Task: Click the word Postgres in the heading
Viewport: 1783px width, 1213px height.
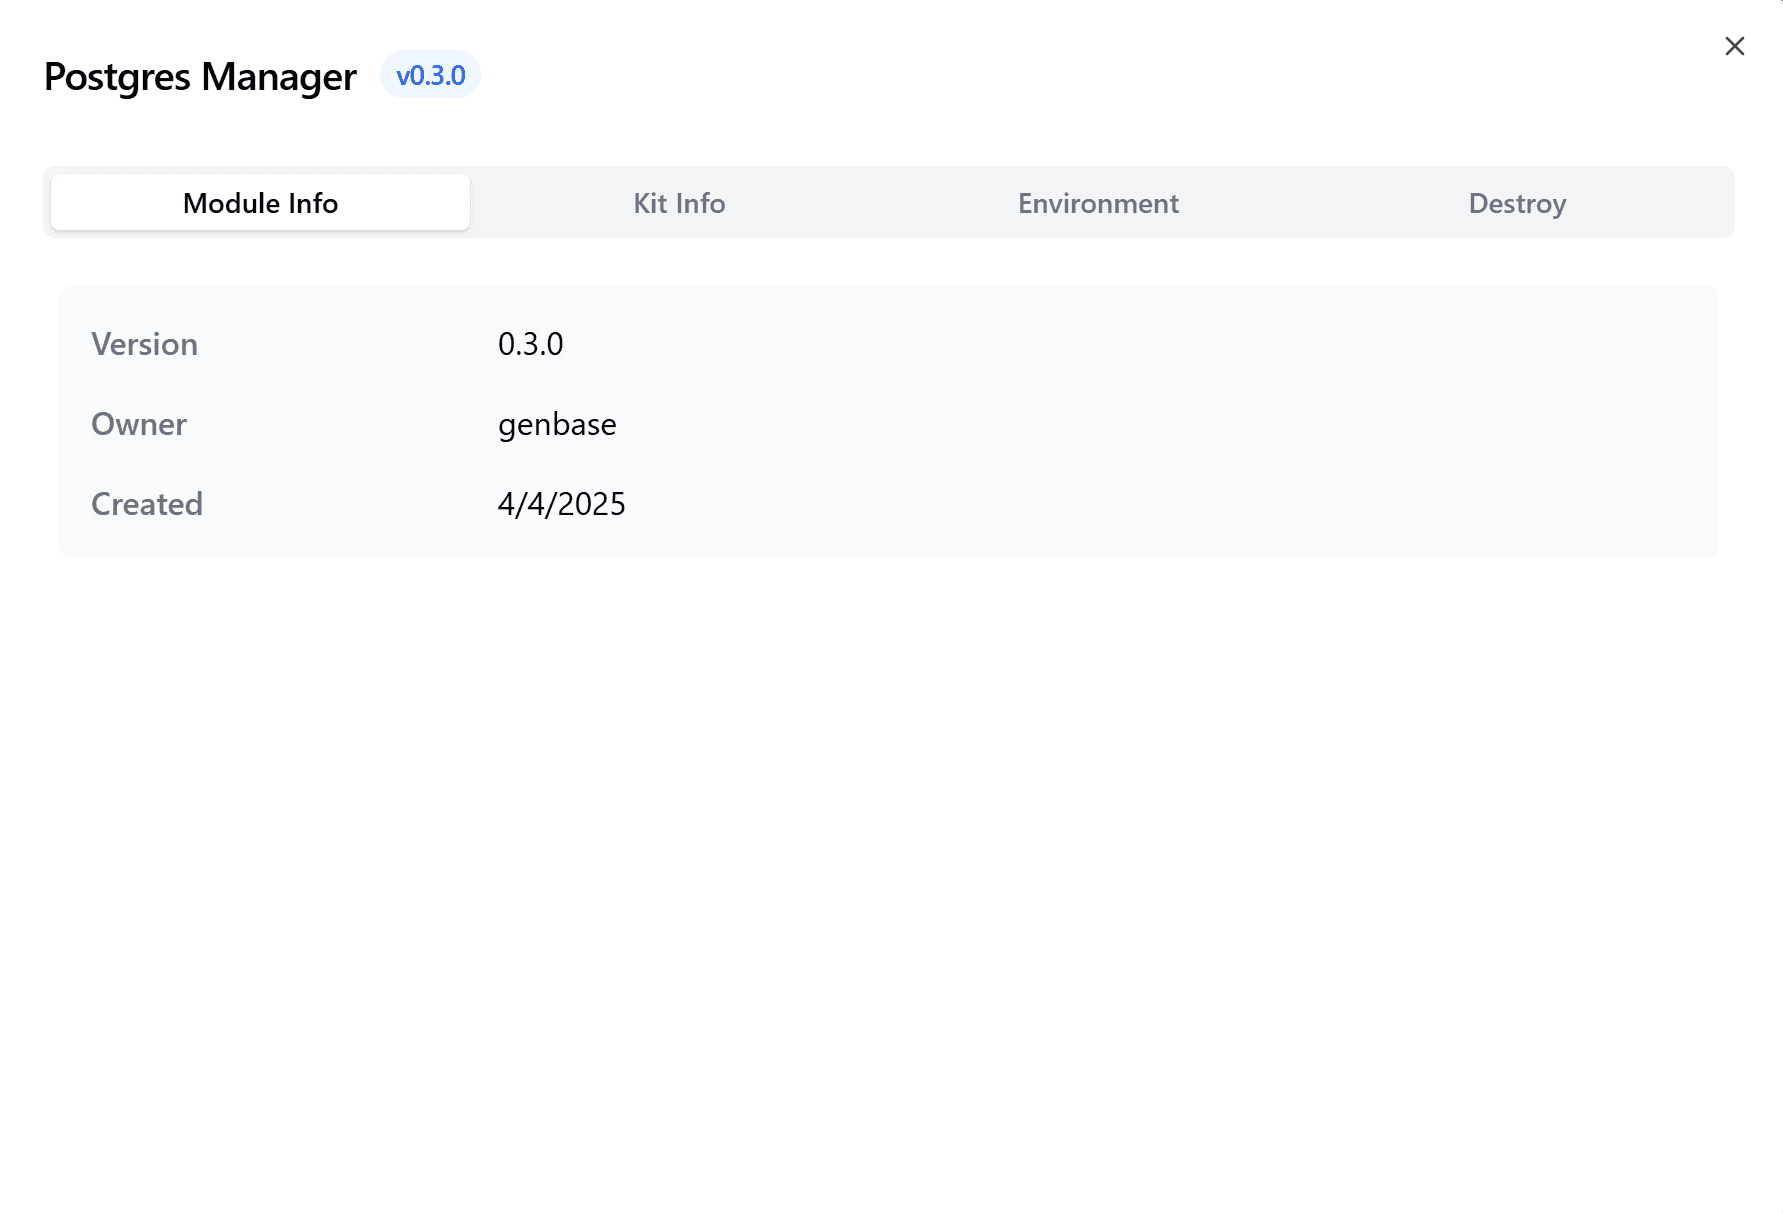Action: (x=117, y=77)
